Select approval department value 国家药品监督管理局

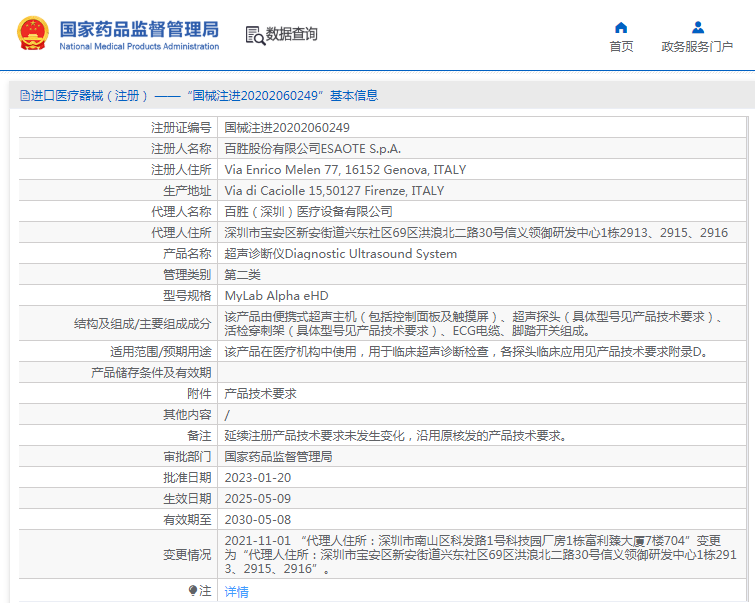(x=278, y=457)
